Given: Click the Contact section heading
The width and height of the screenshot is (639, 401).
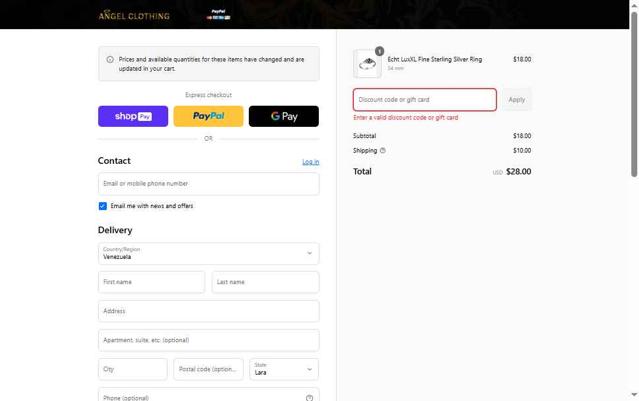Looking at the screenshot, I should click(114, 161).
